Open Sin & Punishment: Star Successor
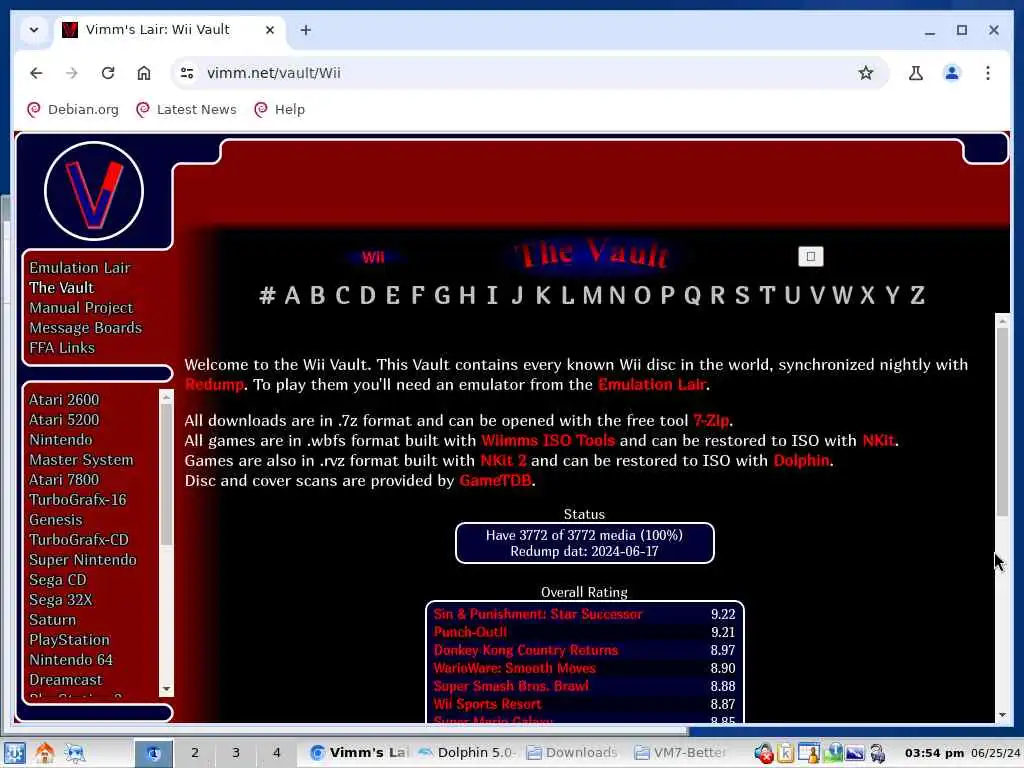The width and height of the screenshot is (1024, 768). 538,615
